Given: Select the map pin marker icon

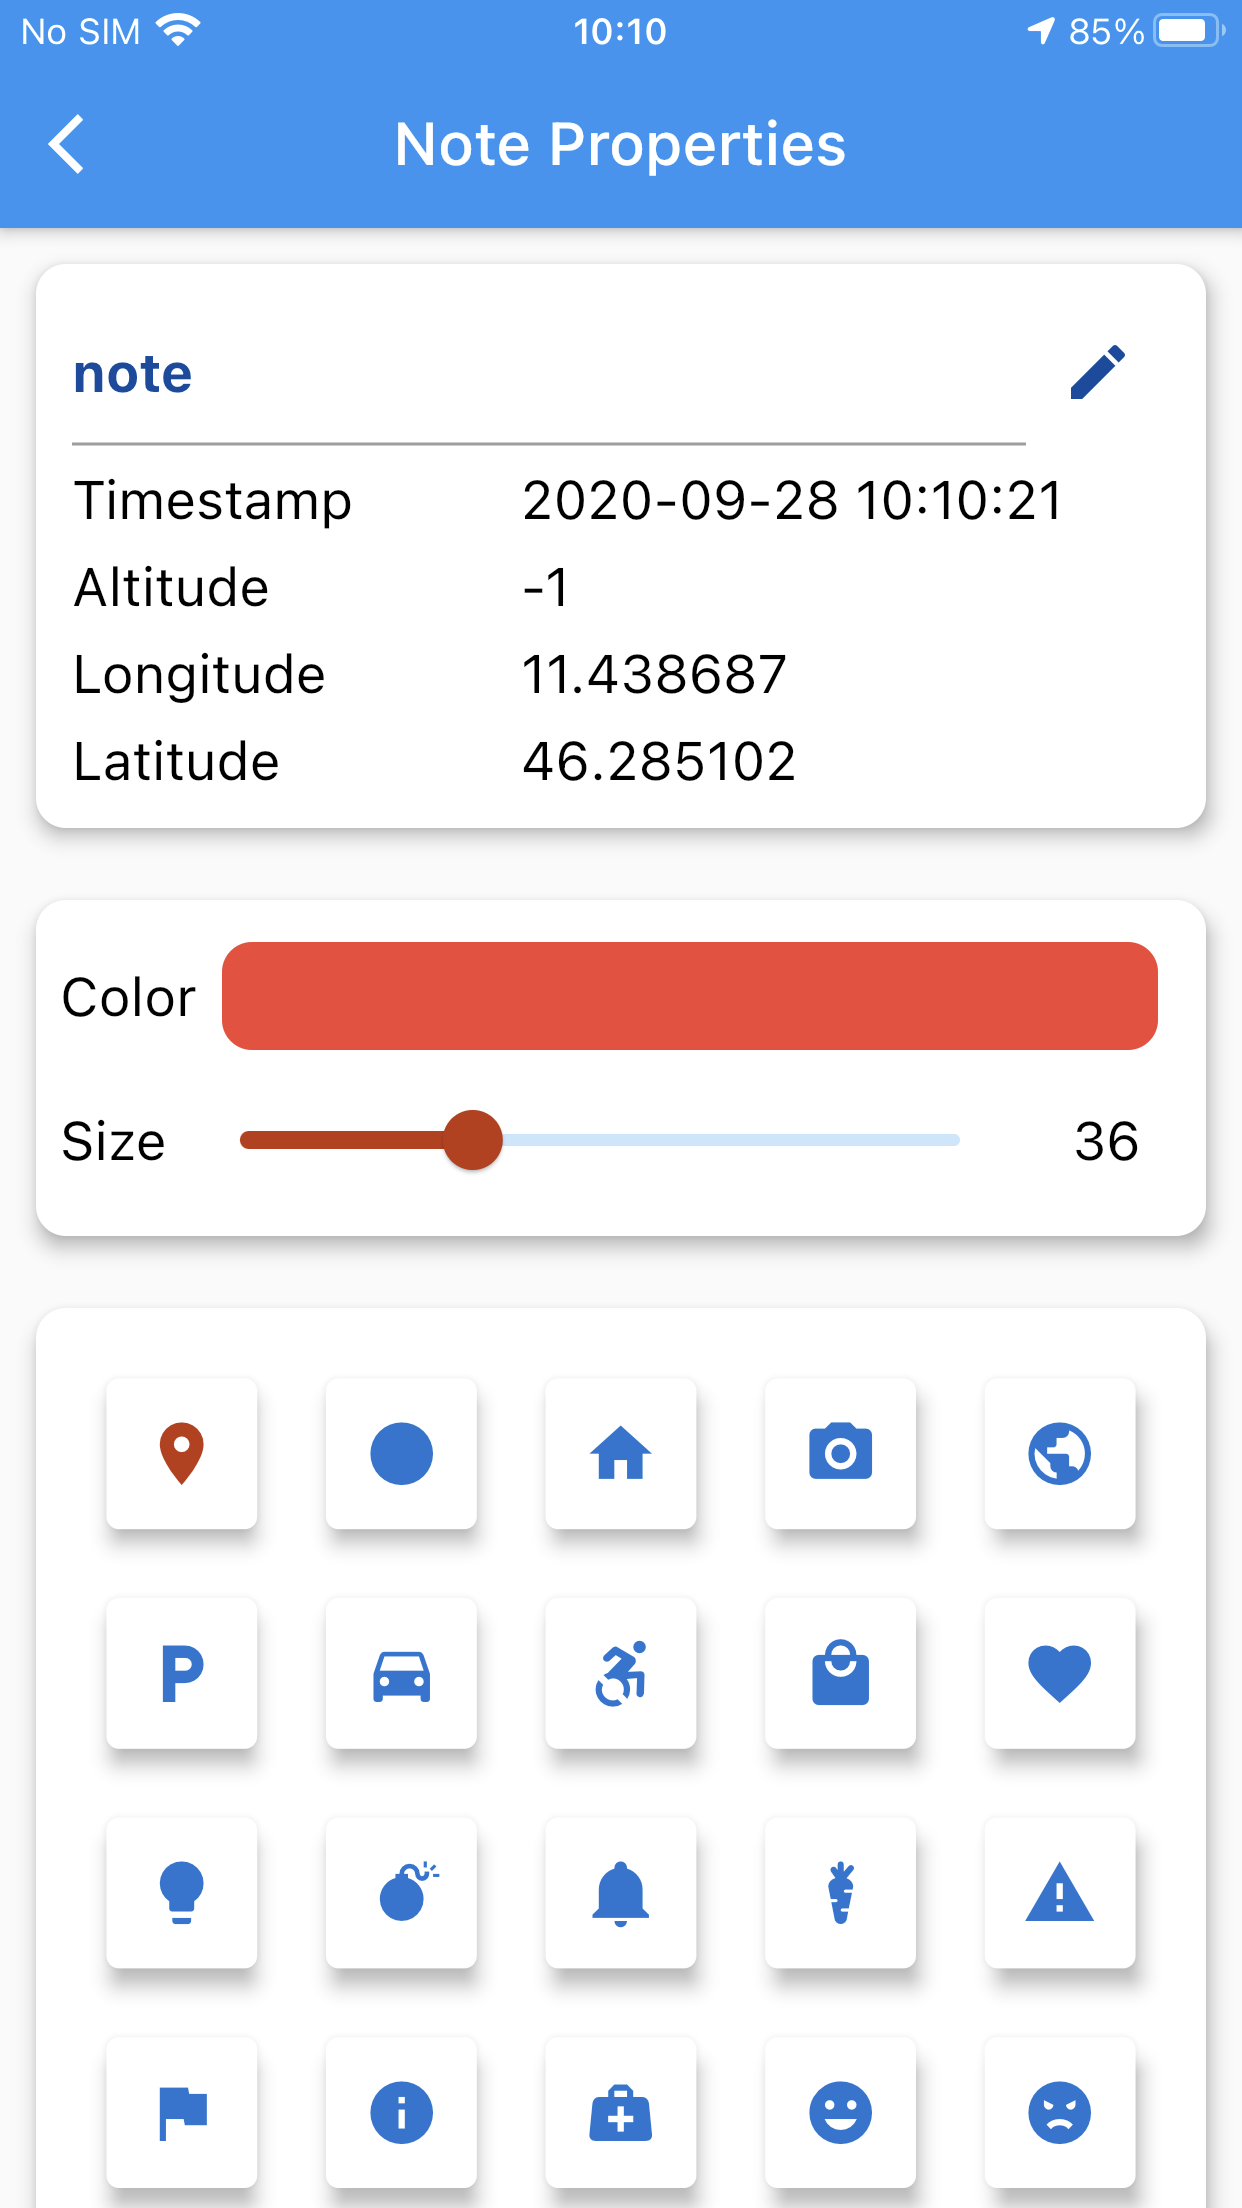Looking at the screenshot, I should [x=182, y=1453].
